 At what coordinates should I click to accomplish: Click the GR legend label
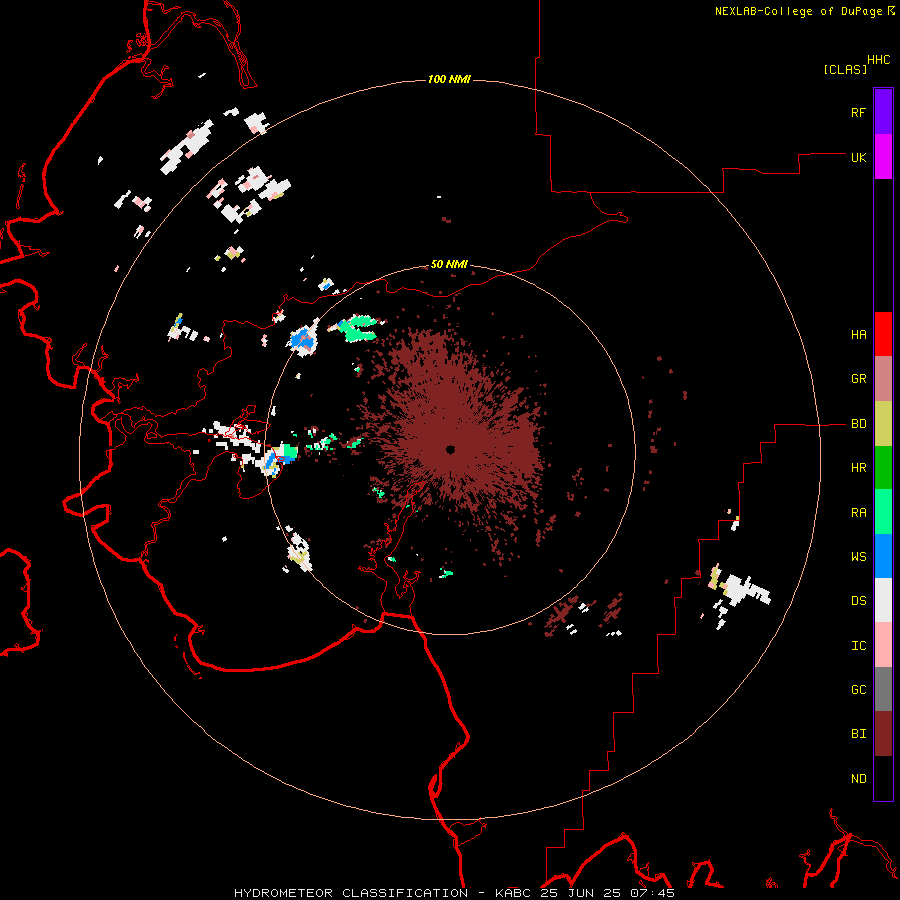pos(859,379)
